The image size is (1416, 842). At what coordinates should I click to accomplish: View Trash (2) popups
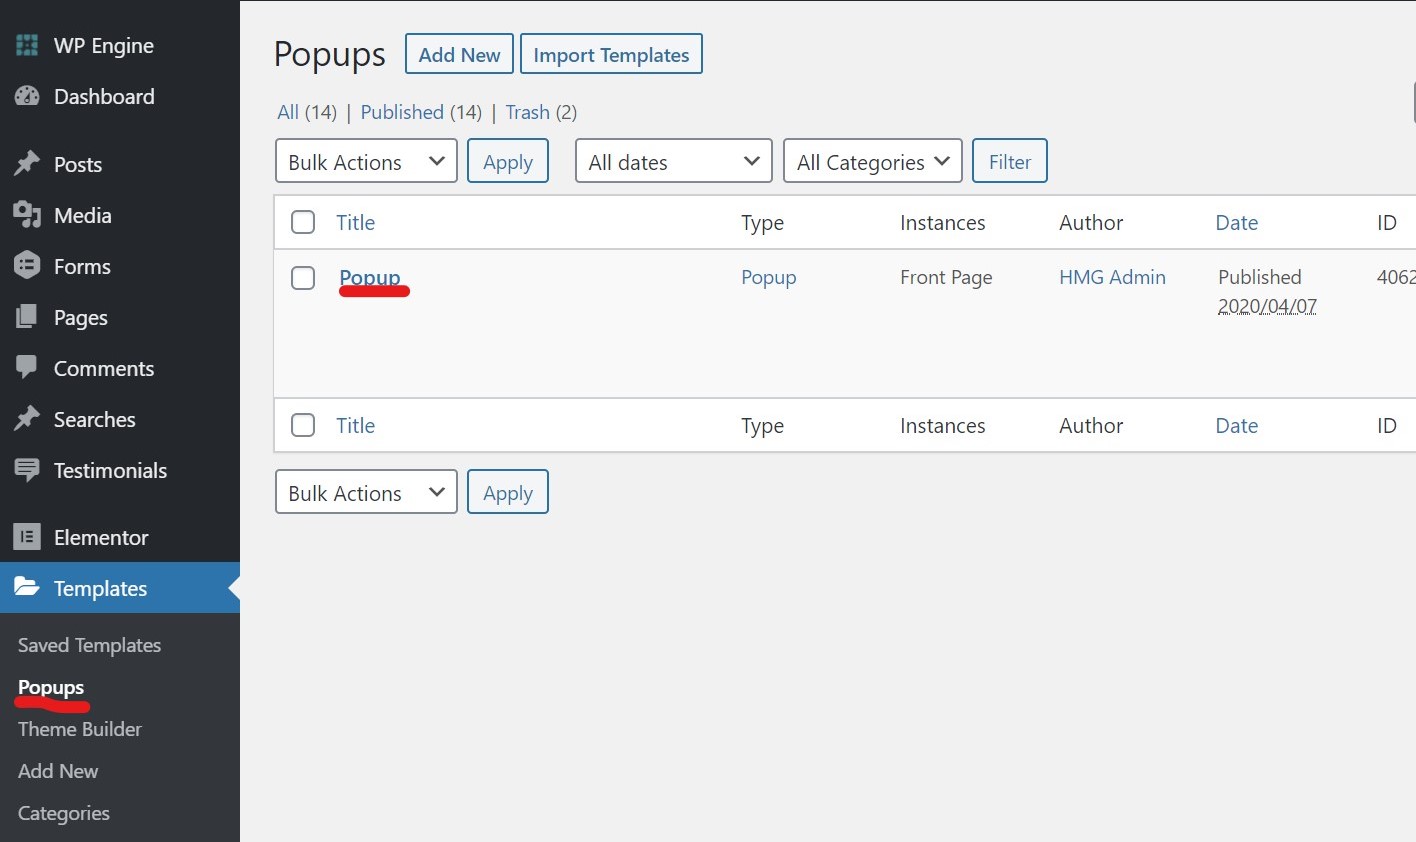pos(541,112)
